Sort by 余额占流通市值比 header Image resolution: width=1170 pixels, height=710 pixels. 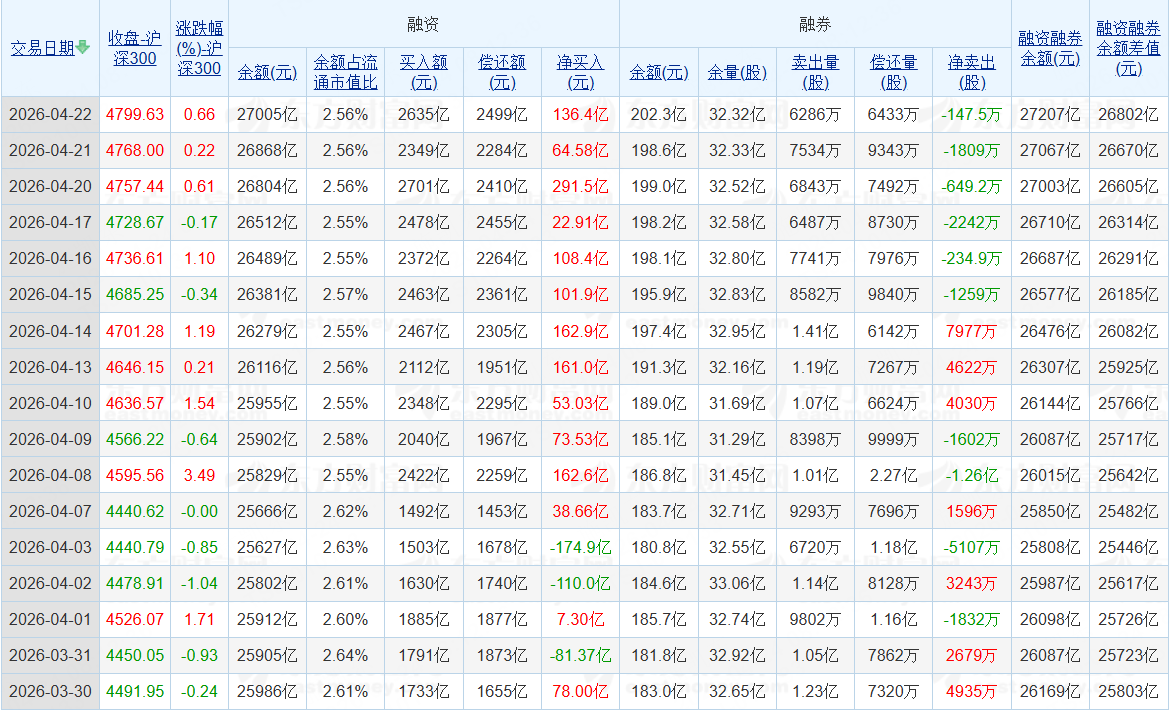(345, 72)
